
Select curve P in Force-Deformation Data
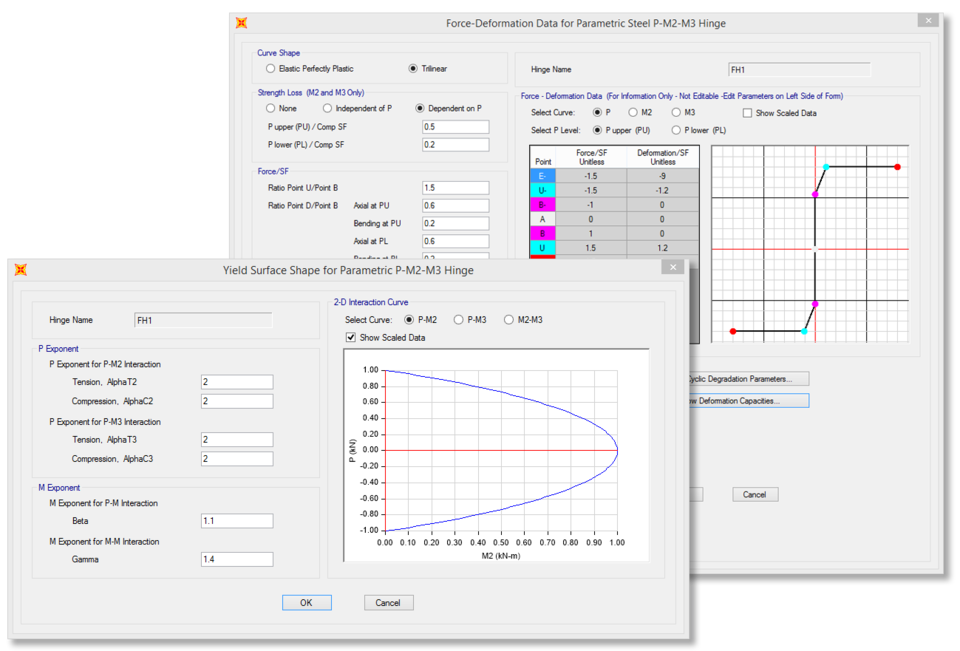pyautogui.click(x=598, y=113)
